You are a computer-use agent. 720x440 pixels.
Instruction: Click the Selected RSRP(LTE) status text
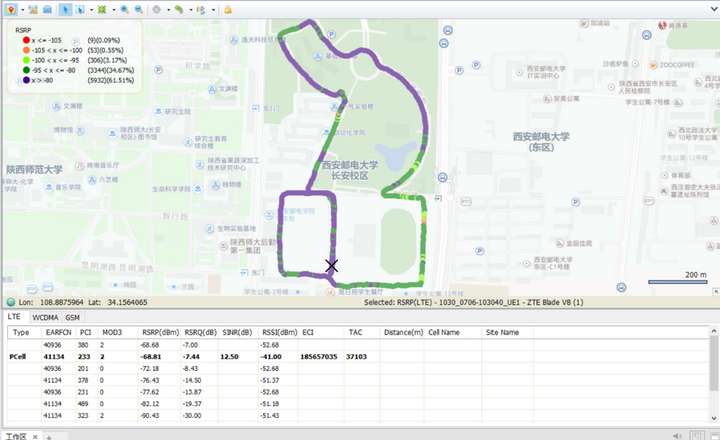click(473, 302)
